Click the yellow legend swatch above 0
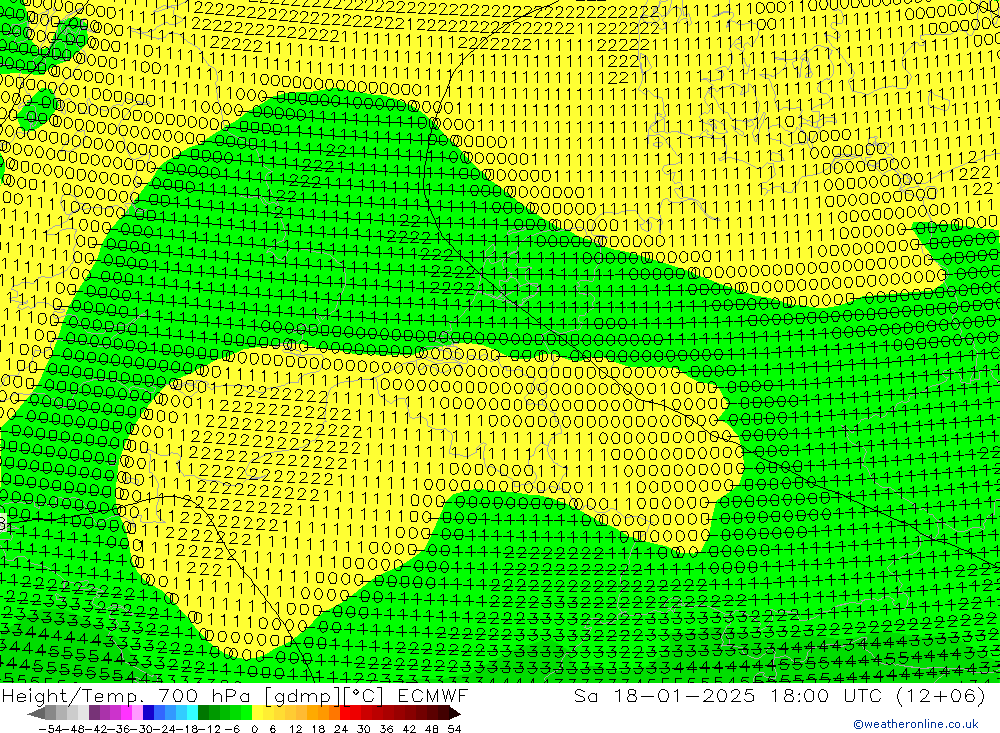1000x733 pixels. pos(257,713)
